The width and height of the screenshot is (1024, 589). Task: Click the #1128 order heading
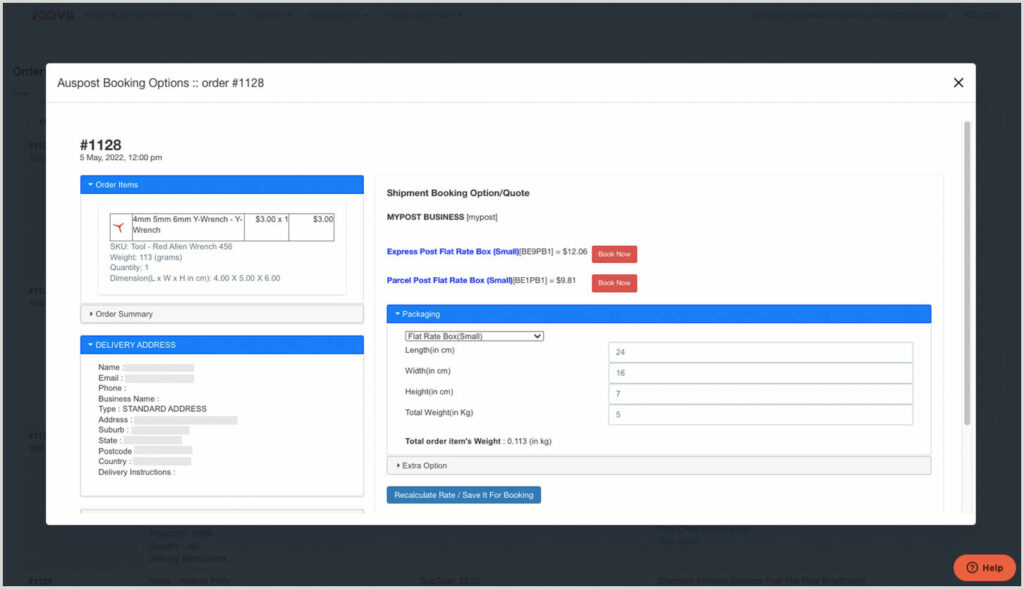[x=101, y=145]
